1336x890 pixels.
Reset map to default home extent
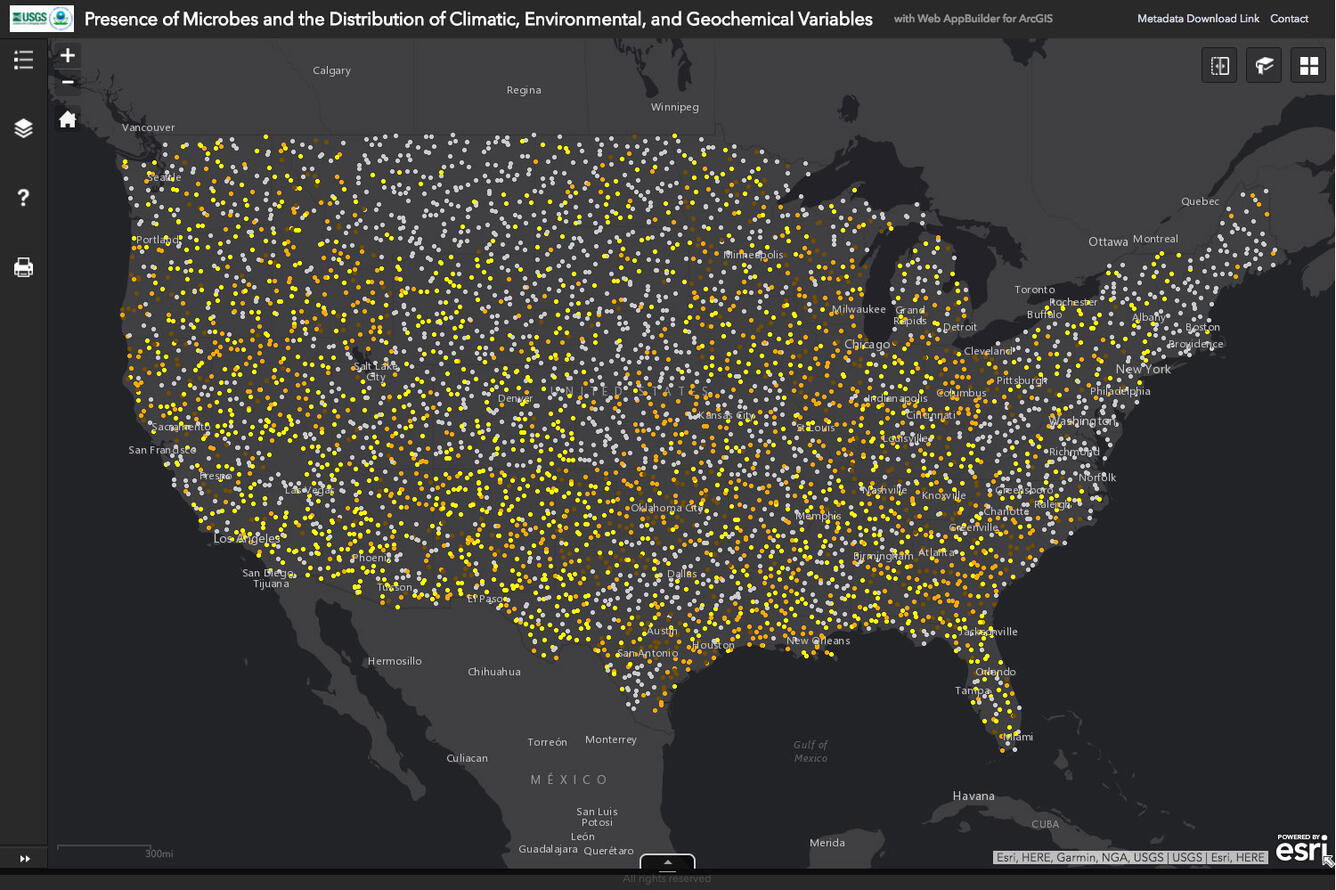click(68, 120)
